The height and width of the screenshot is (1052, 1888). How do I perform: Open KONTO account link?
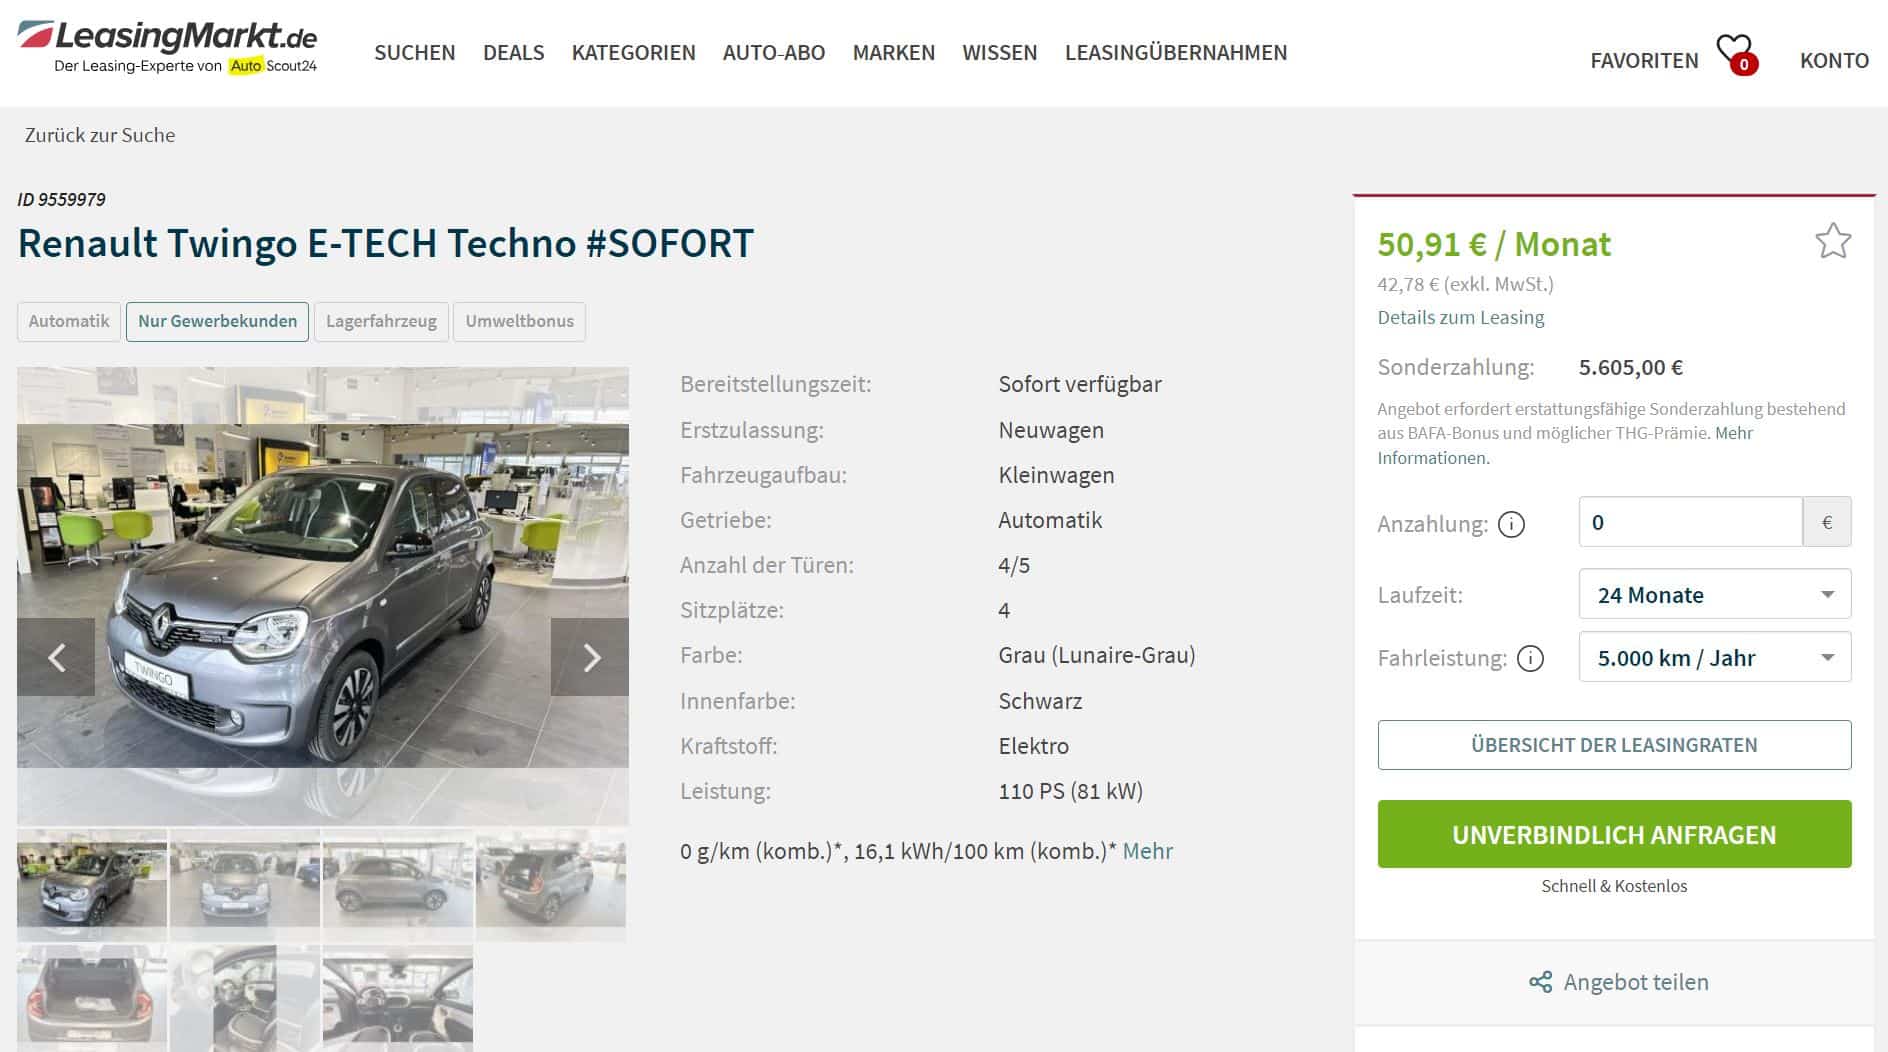point(1834,60)
